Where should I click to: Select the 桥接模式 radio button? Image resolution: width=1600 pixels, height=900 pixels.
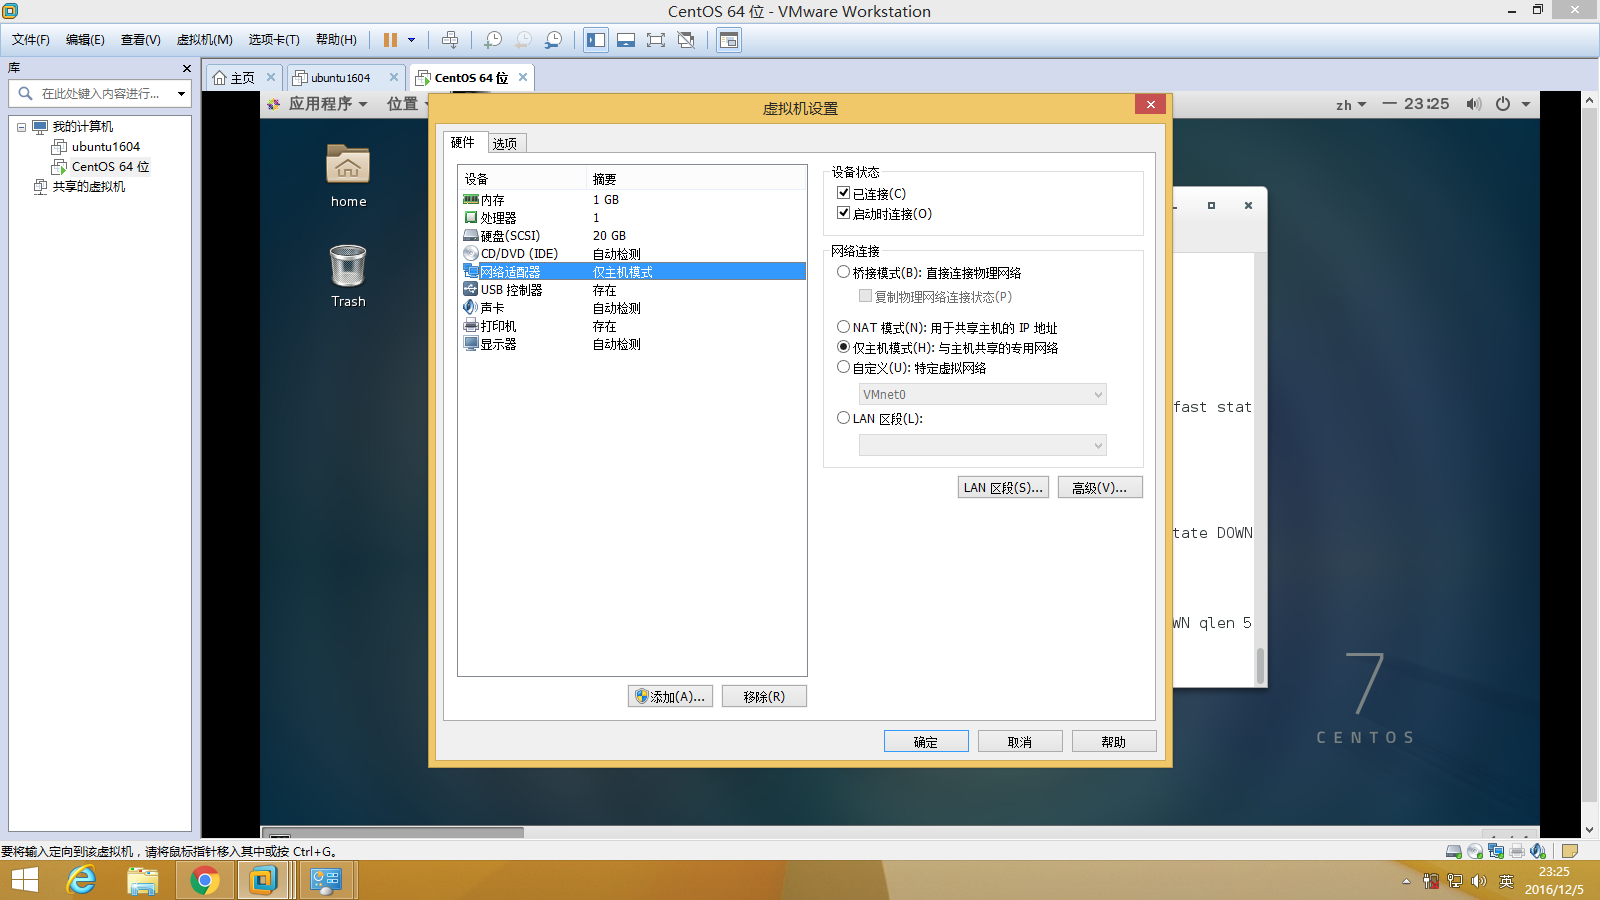coord(844,271)
